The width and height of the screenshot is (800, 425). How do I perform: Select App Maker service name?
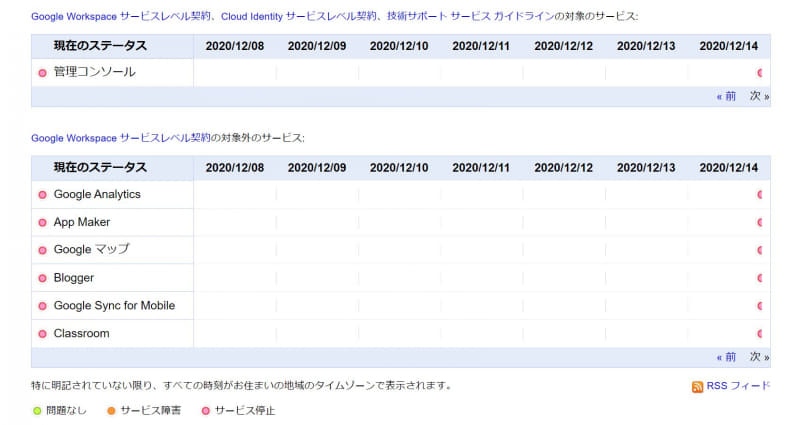coord(82,222)
